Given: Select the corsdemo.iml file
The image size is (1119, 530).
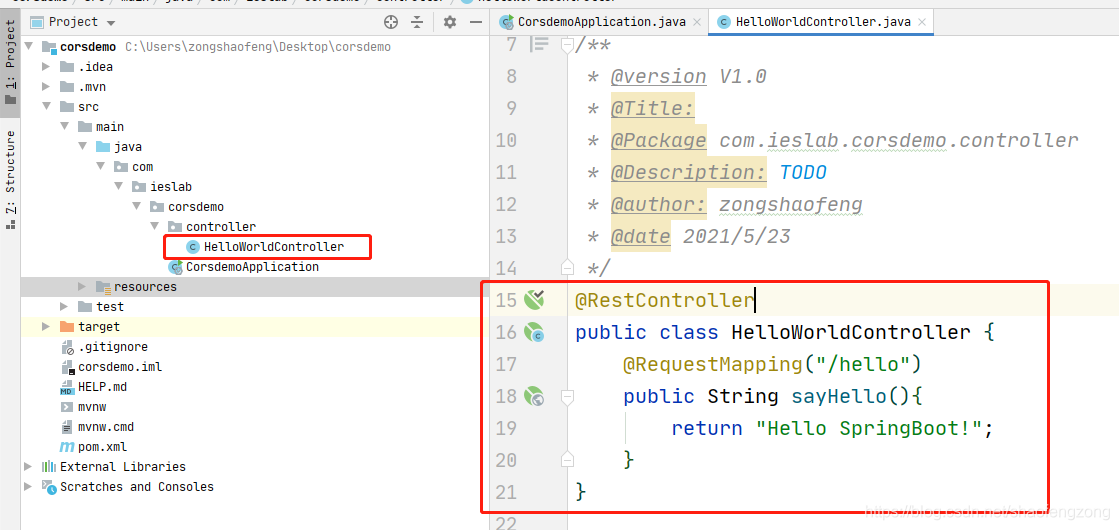Looking at the screenshot, I should [120, 367].
